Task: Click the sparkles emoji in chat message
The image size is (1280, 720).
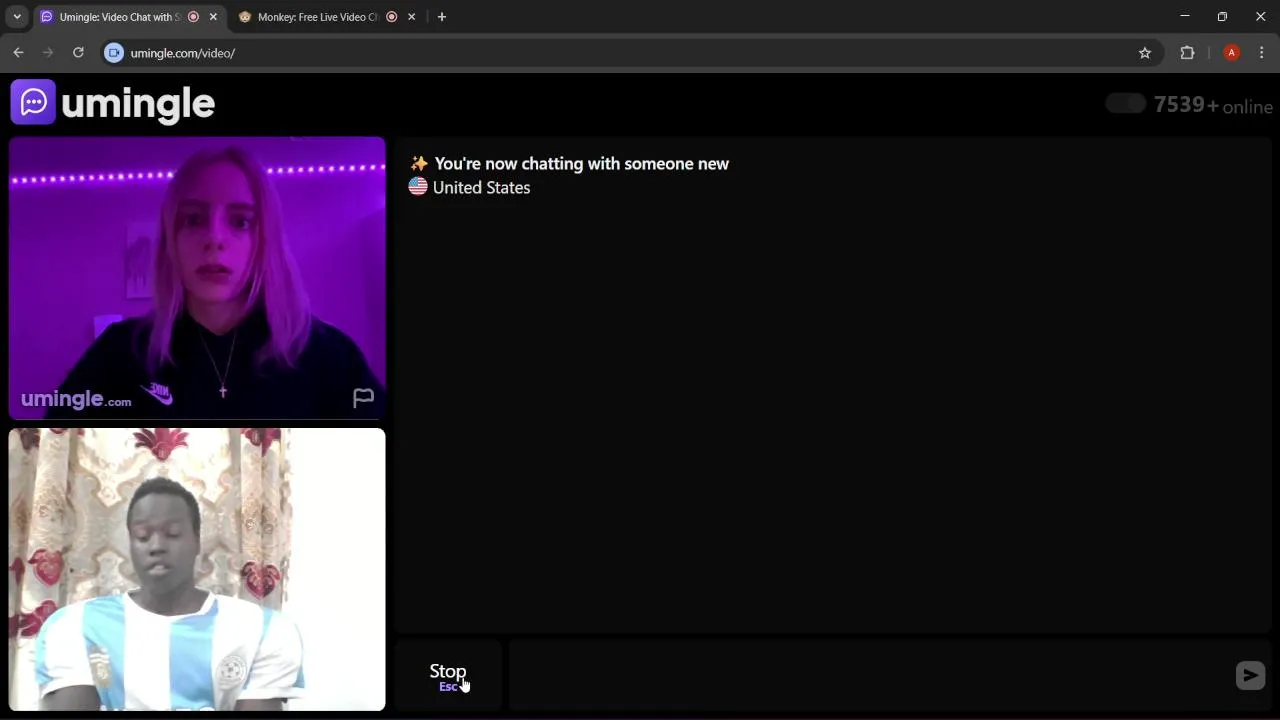Action: (x=419, y=163)
